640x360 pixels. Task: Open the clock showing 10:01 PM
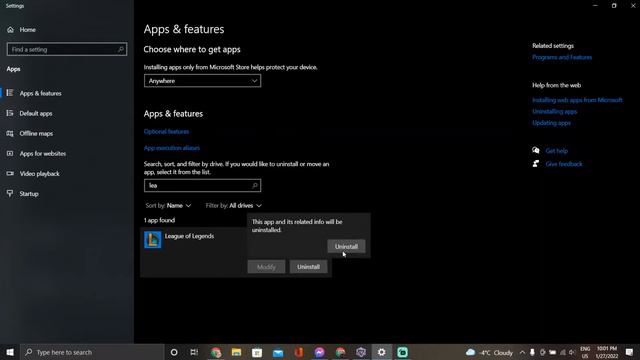607,352
